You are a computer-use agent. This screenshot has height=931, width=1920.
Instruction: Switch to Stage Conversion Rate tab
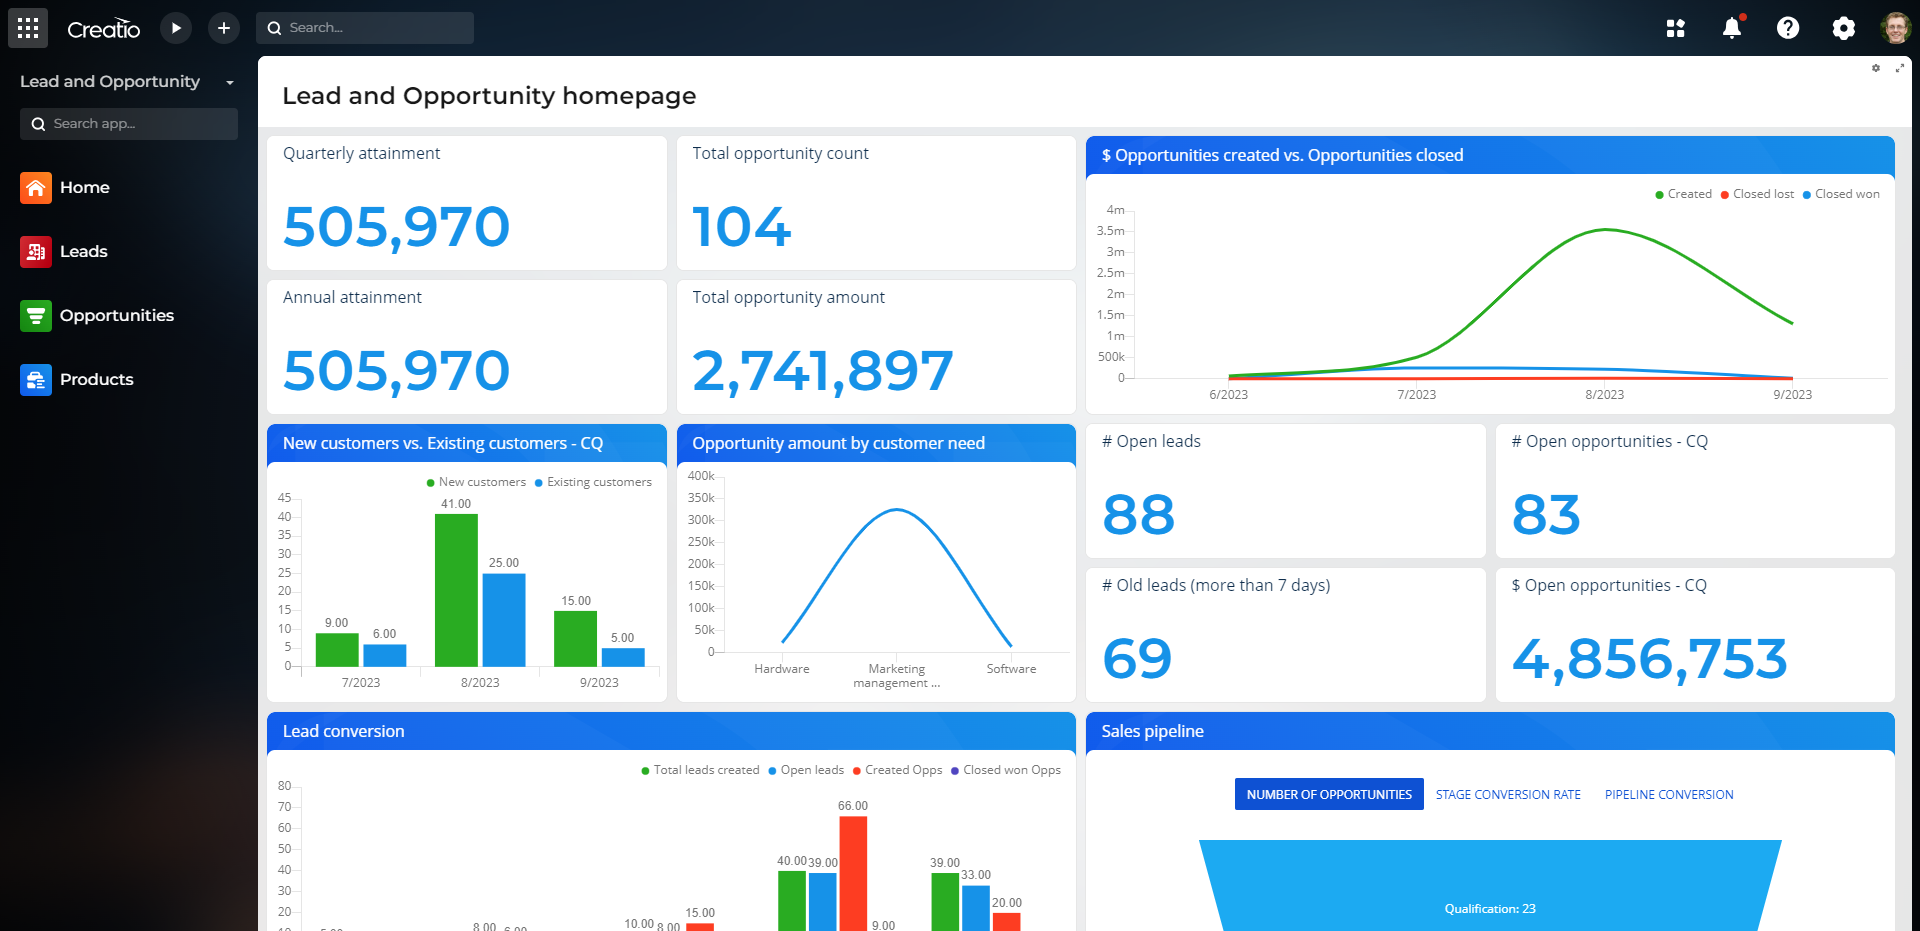point(1507,793)
